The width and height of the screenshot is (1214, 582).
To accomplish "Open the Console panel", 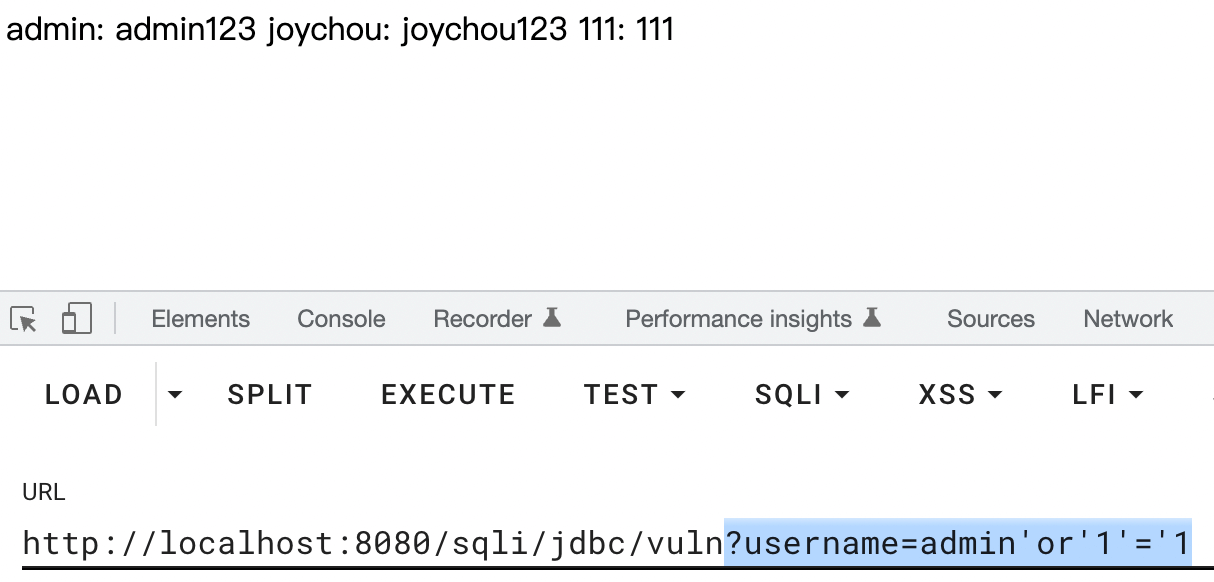I will (x=340, y=318).
